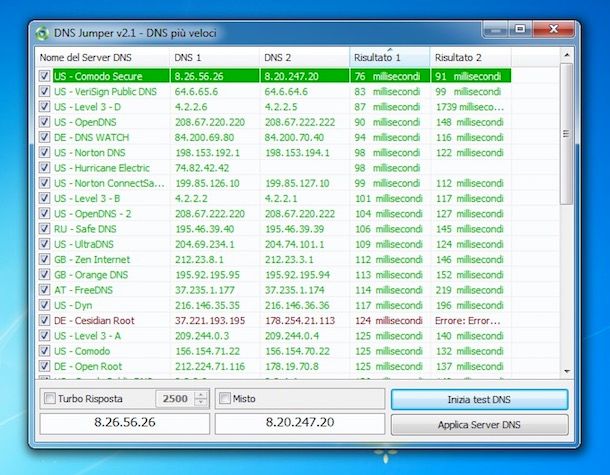This screenshot has height=475, width=610.
Task: Click the 76 millisecondi result cell
Action: (387, 76)
